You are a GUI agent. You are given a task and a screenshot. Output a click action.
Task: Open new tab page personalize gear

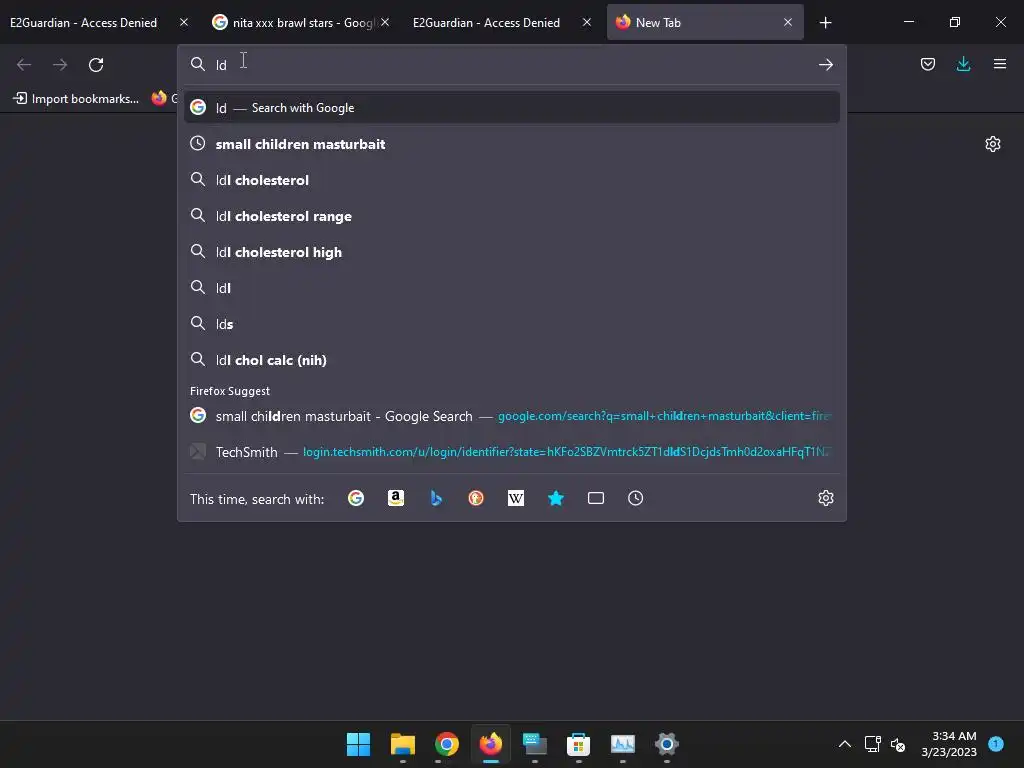993,144
